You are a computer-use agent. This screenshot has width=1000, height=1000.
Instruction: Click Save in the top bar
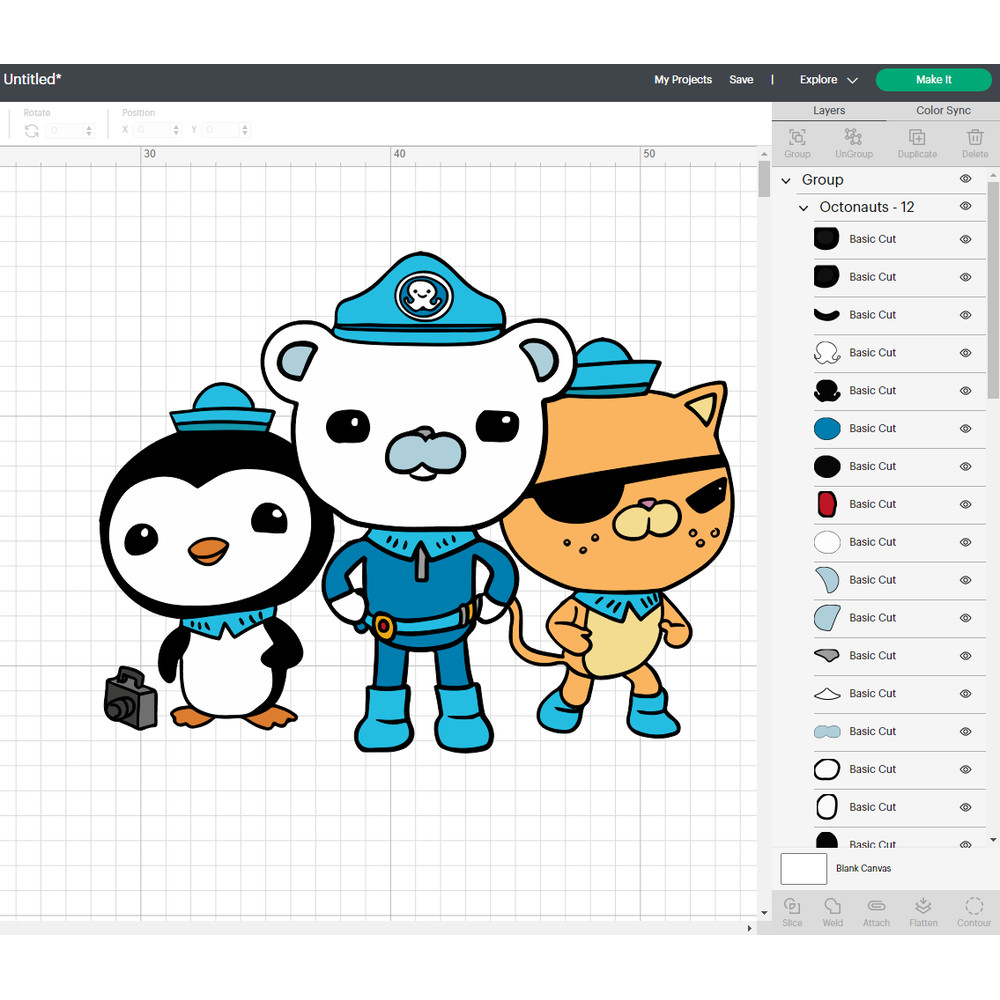741,79
